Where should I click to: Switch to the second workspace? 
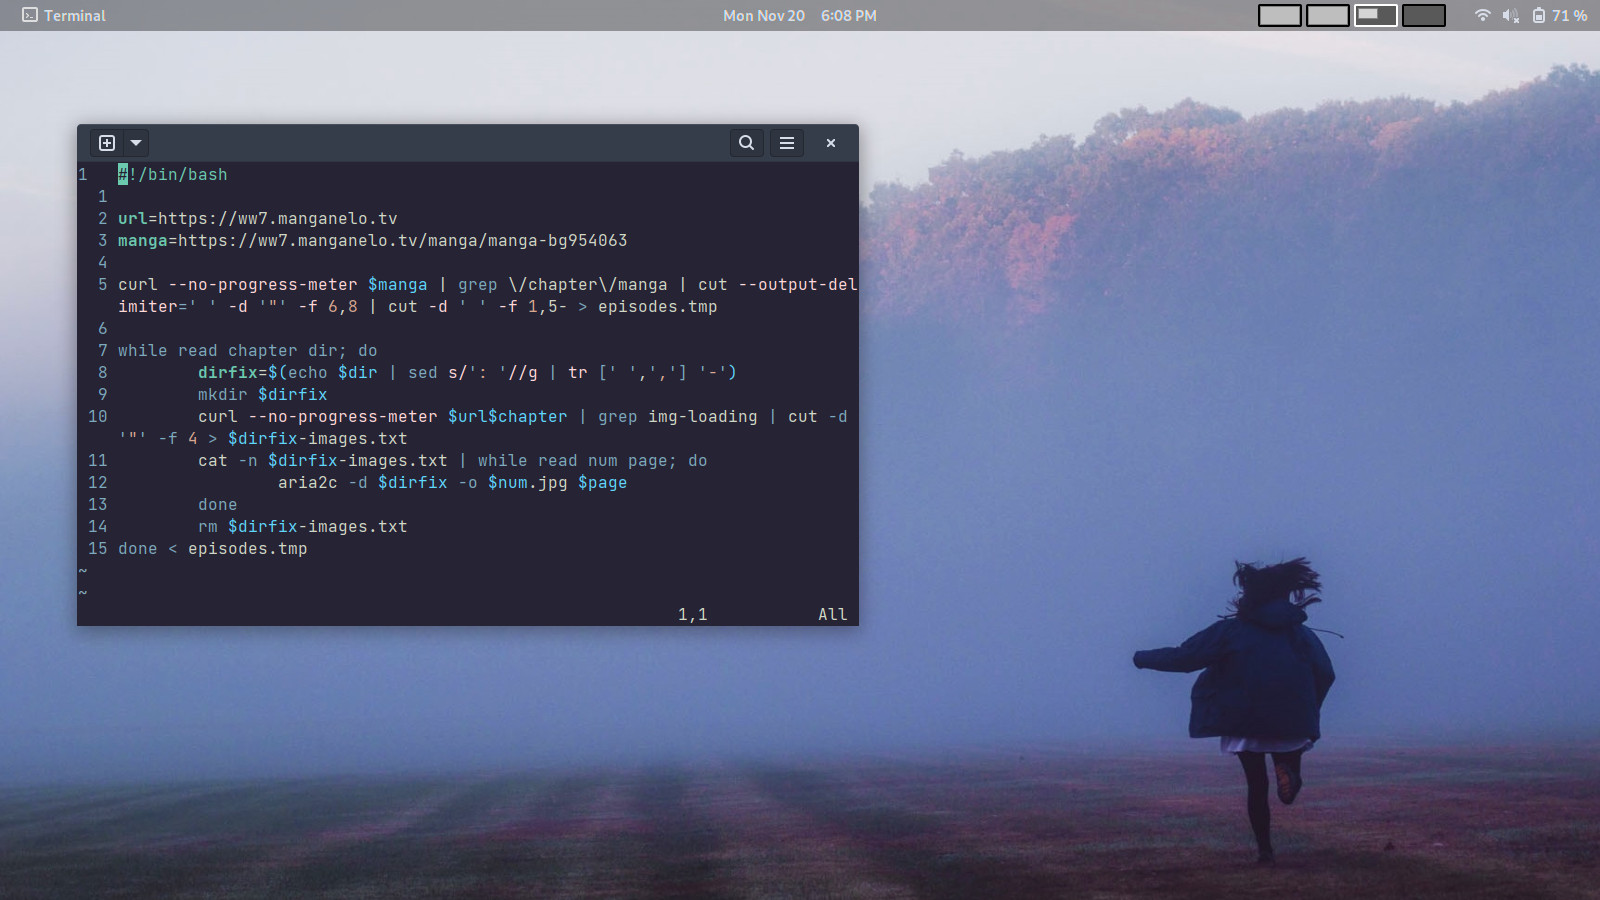1327,16
